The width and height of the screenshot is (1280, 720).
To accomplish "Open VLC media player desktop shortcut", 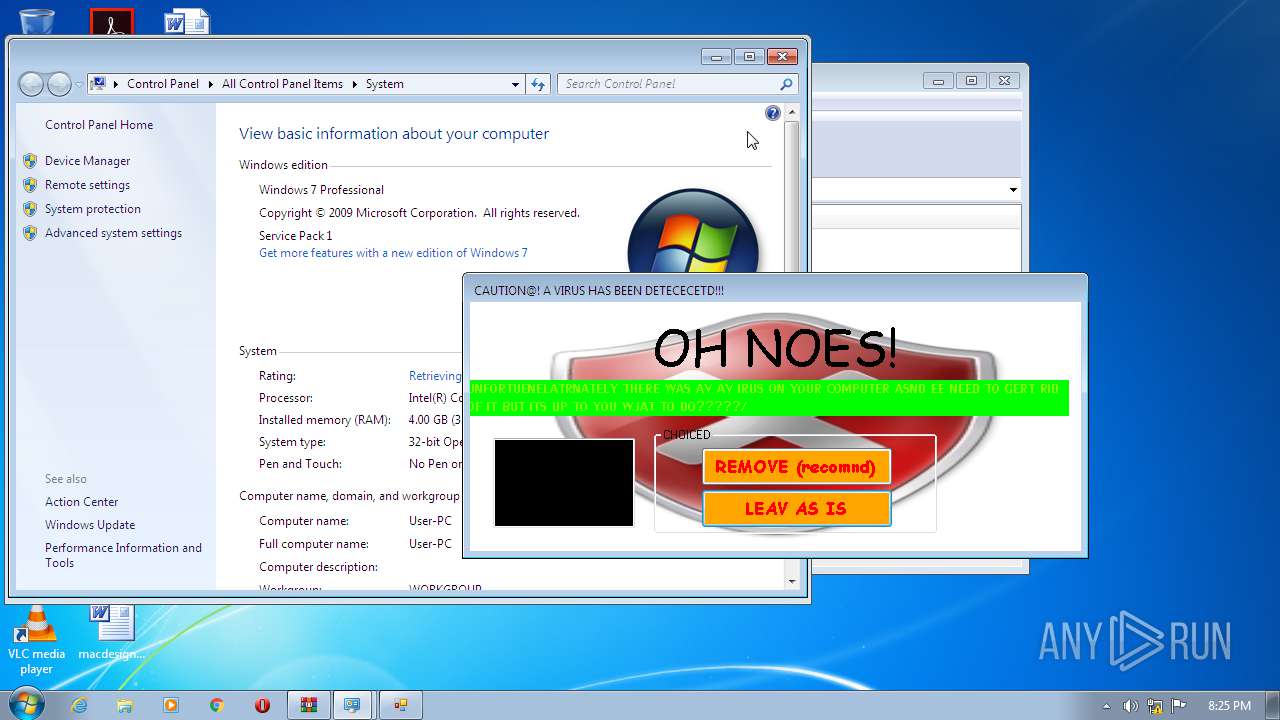I will pos(36,641).
